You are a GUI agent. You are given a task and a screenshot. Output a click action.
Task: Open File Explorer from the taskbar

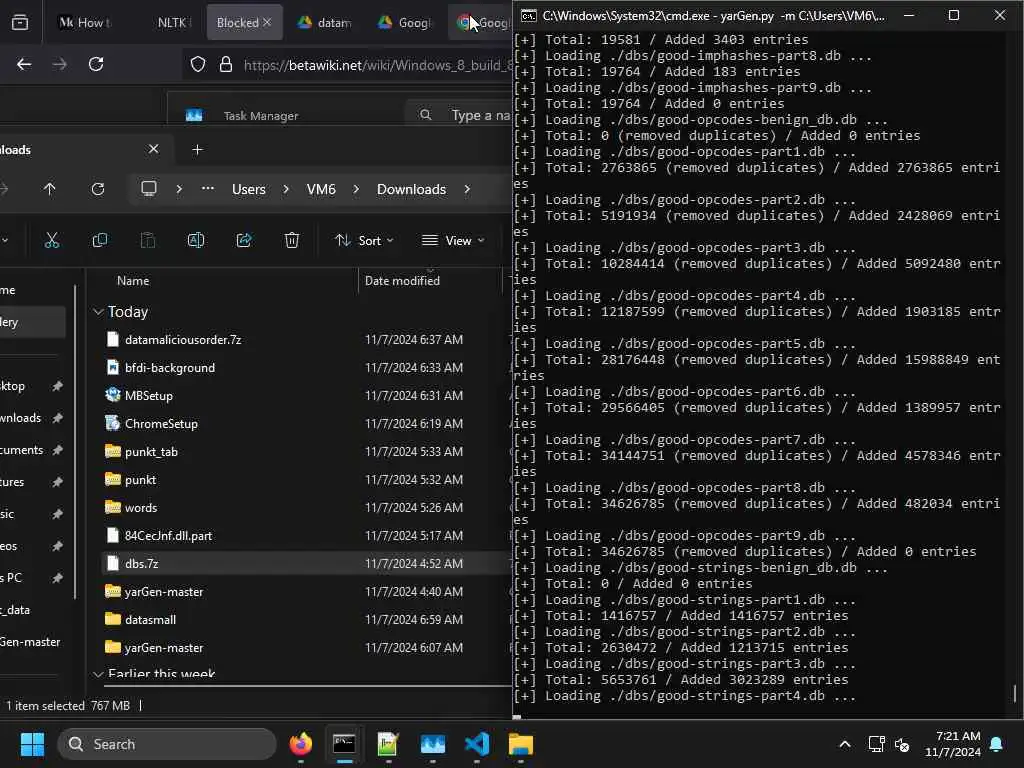pyautogui.click(x=521, y=744)
